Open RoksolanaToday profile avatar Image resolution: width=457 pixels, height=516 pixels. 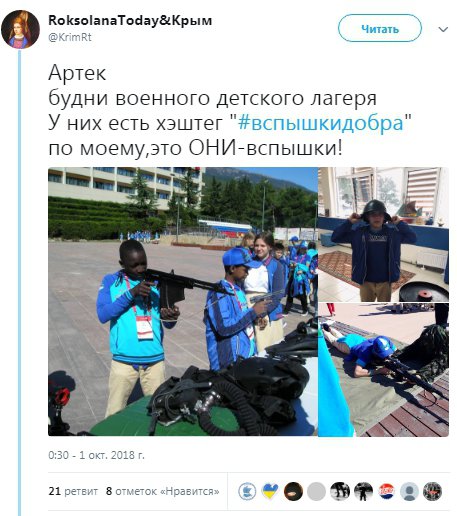pos(20,29)
